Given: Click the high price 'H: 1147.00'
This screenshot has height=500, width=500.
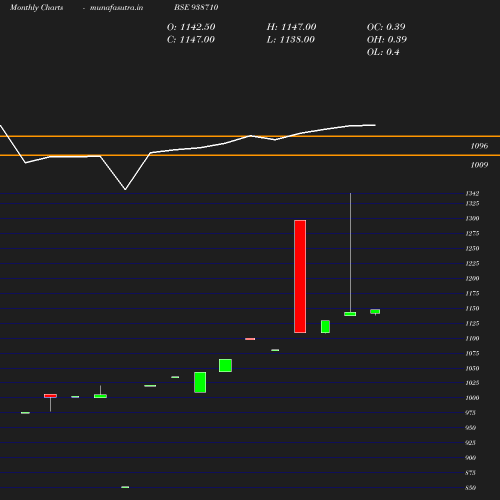Looking at the screenshot, I should [x=291, y=27].
